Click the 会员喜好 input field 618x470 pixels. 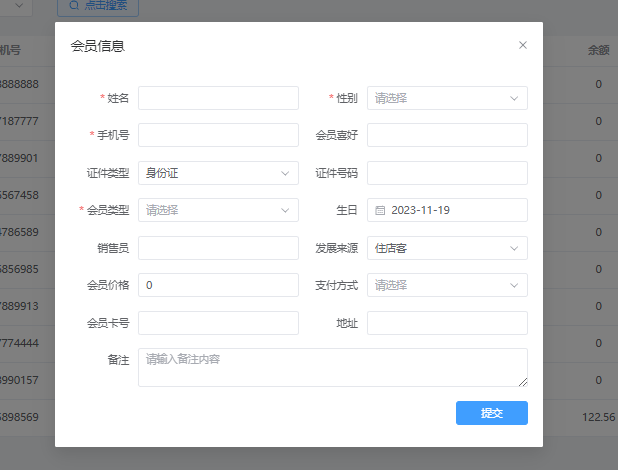click(x=447, y=135)
